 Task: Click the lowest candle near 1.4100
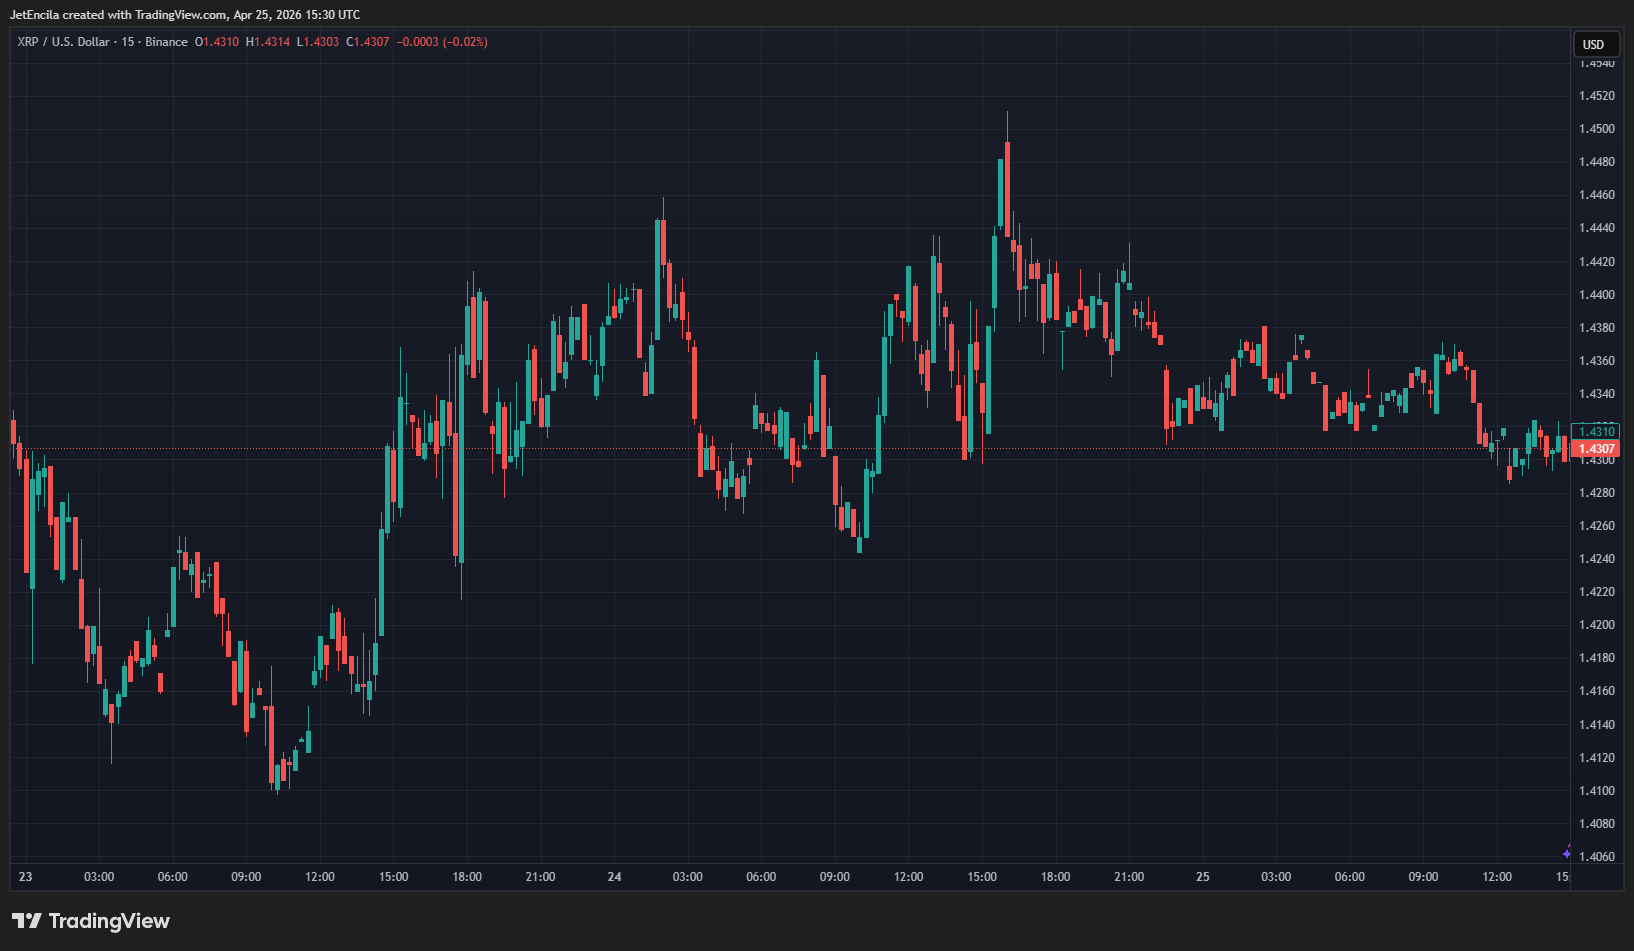(x=277, y=780)
